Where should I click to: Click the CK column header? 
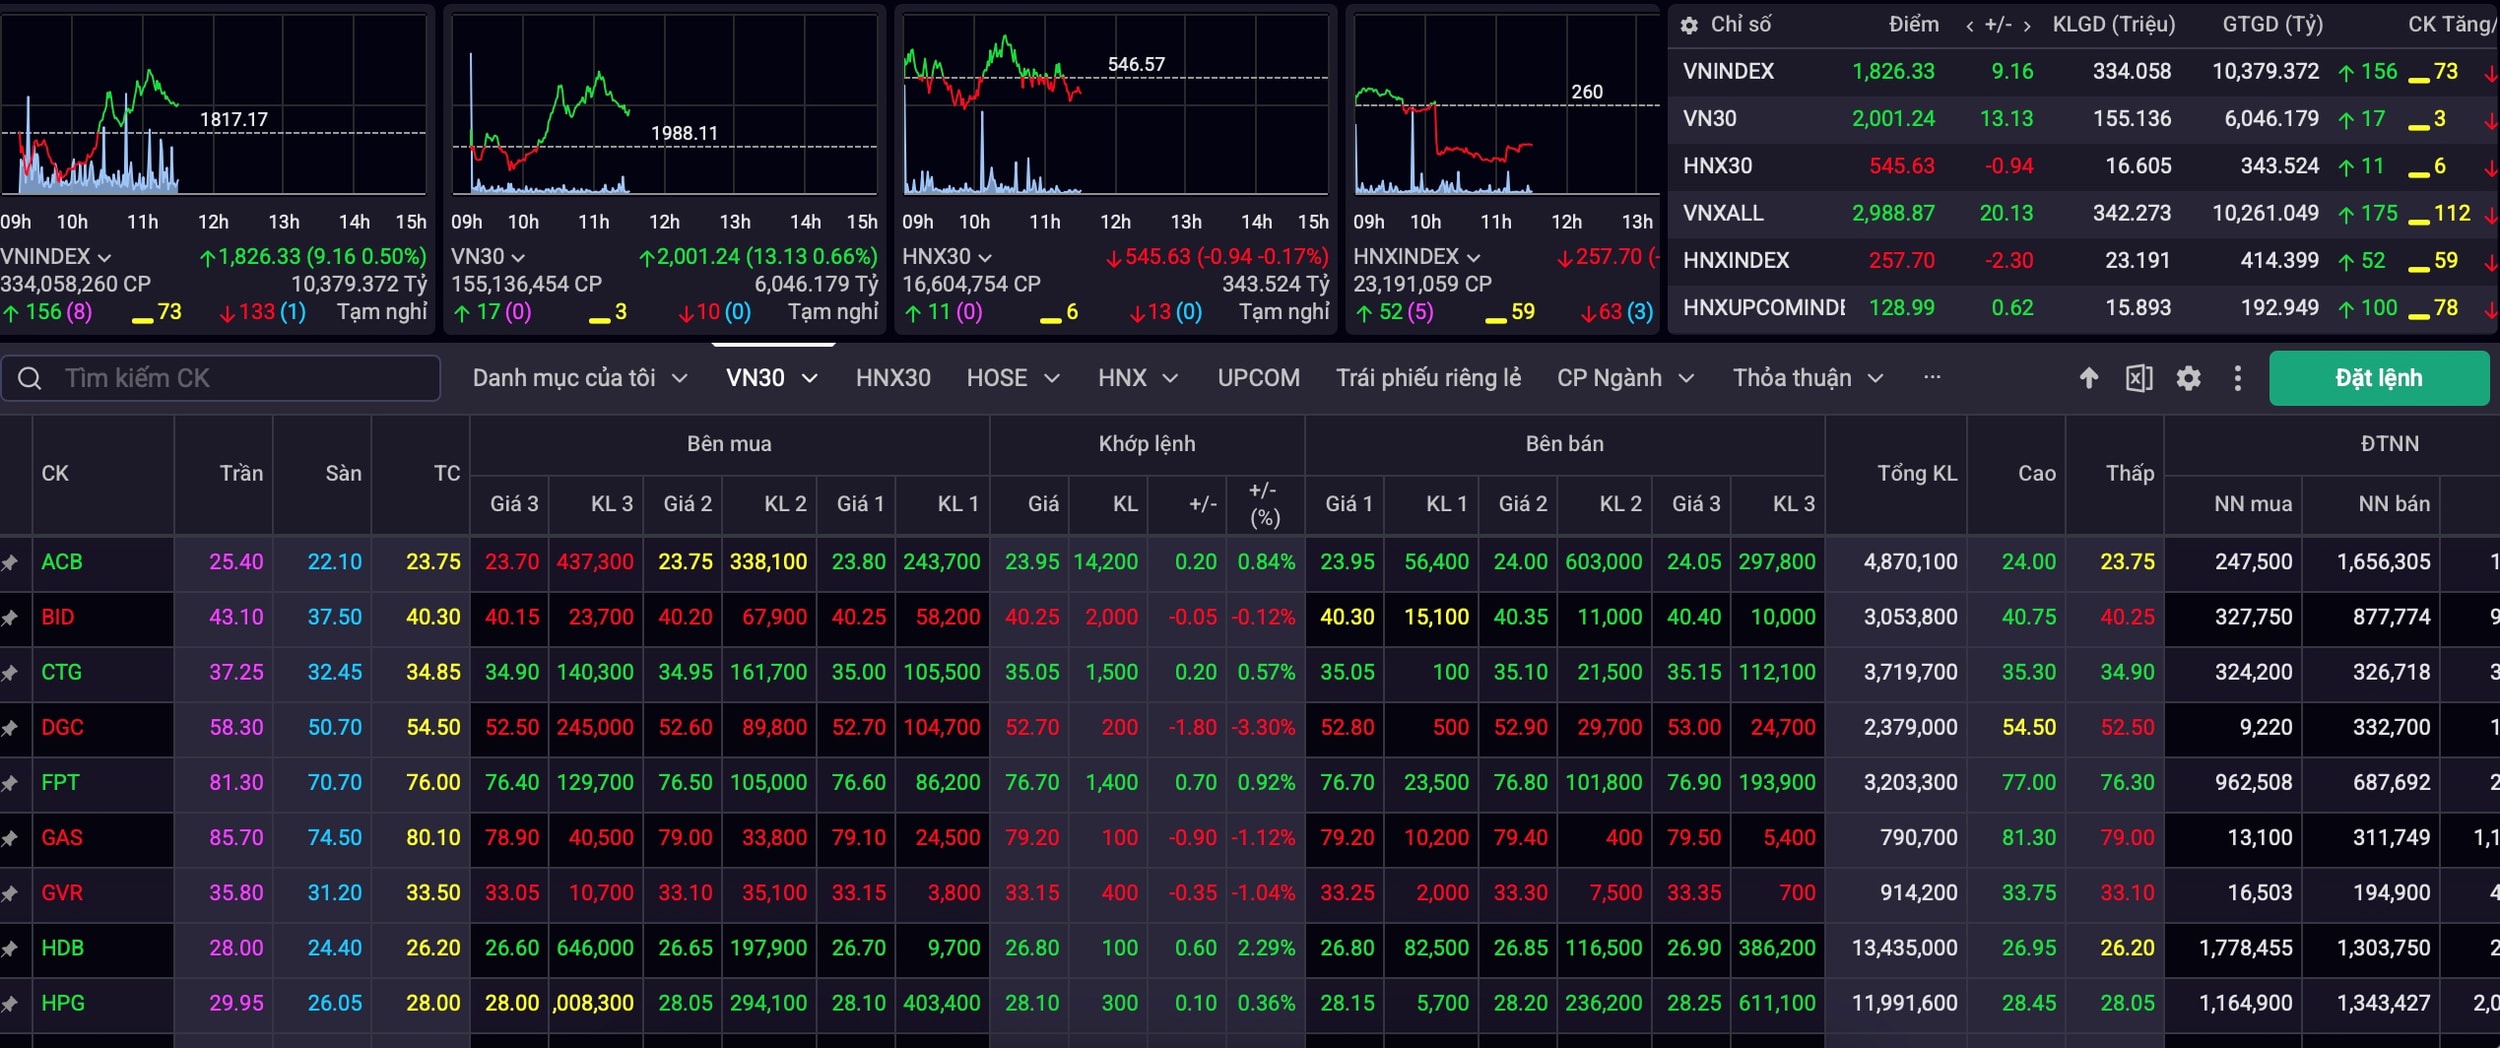[103, 474]
